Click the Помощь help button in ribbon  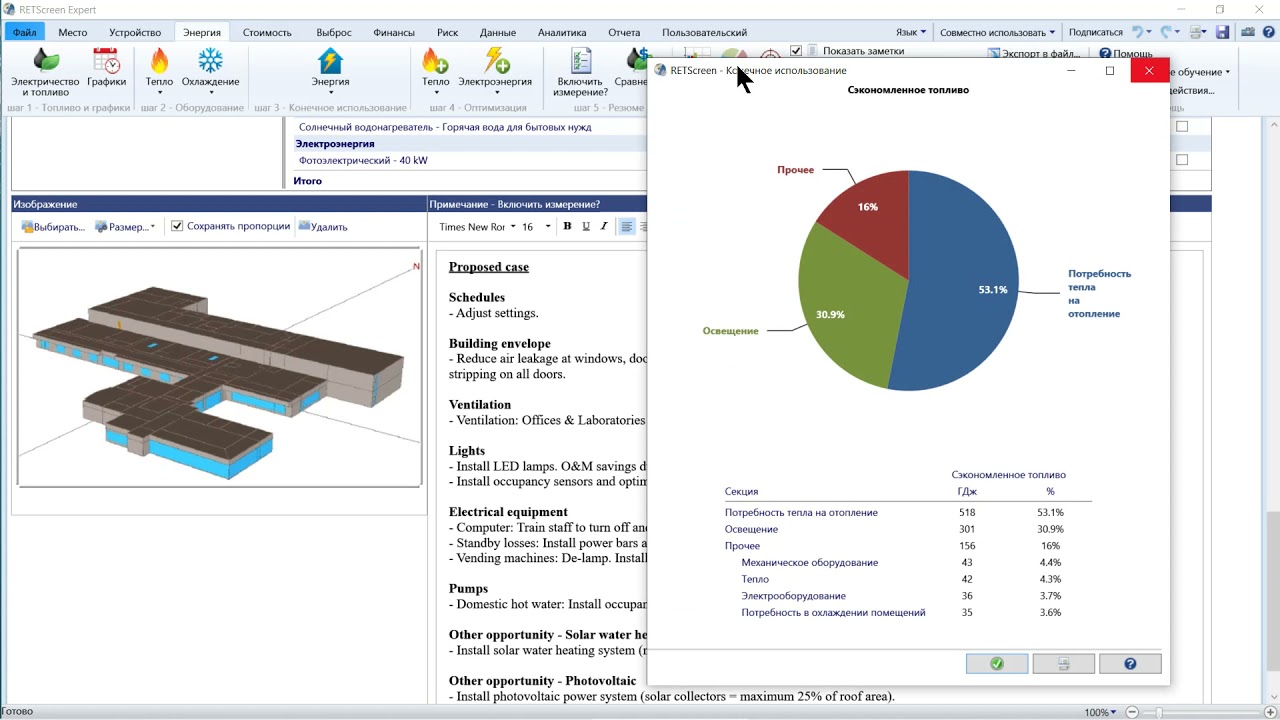coord(1126,53)
